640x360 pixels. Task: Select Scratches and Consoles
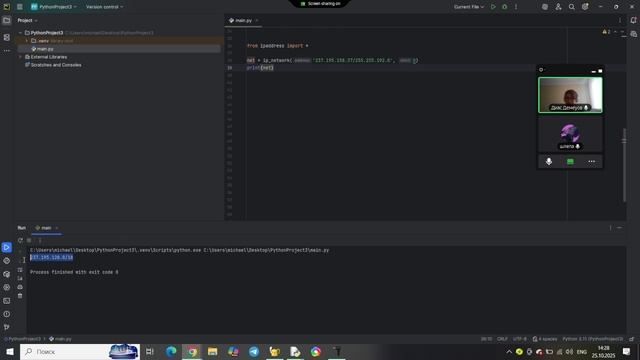(x=53, y=65)
